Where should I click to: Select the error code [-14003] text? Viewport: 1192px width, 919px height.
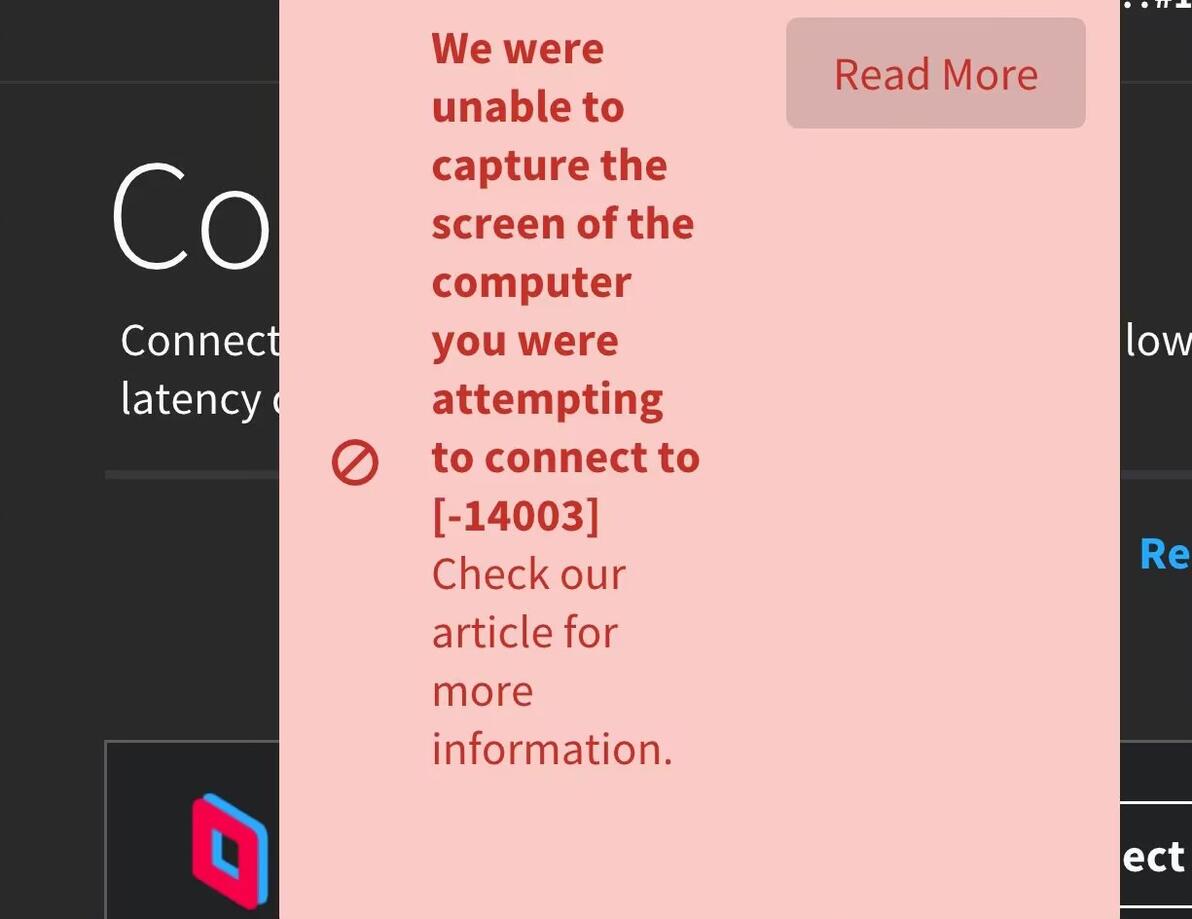tap(515, 516)
